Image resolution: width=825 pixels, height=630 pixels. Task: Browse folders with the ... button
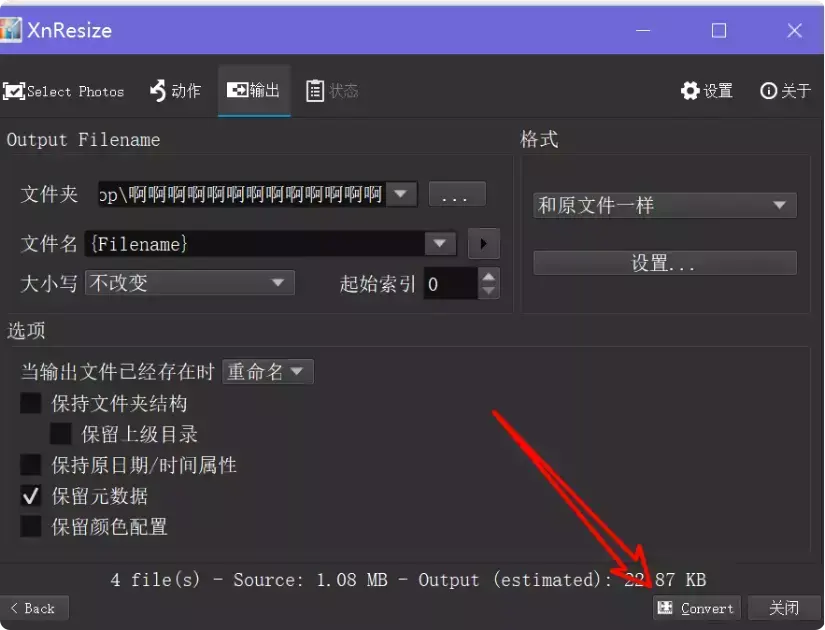(456, 194)
